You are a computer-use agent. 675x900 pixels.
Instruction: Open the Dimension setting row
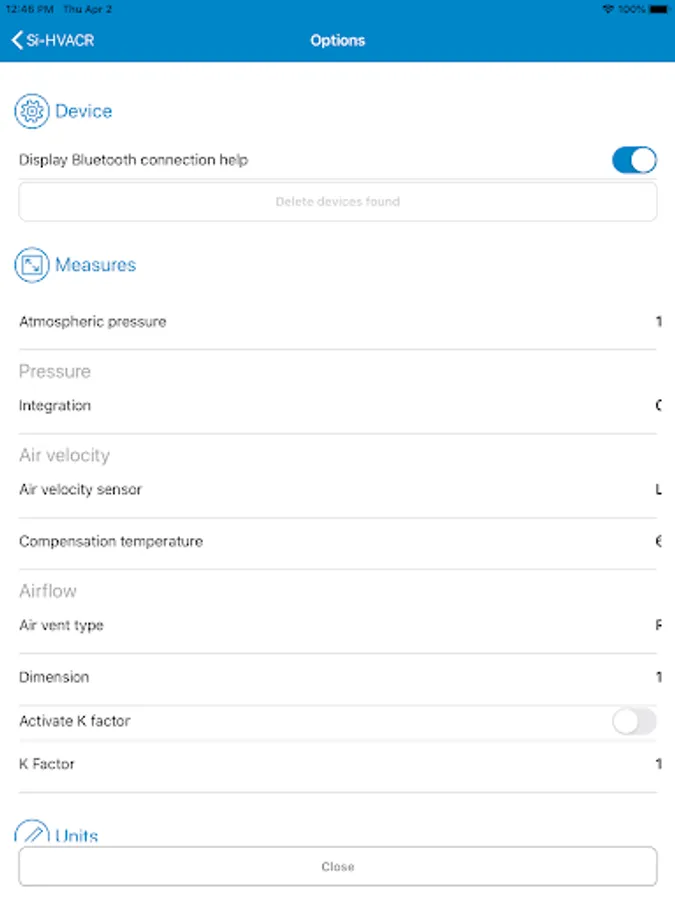pos(337,678)
